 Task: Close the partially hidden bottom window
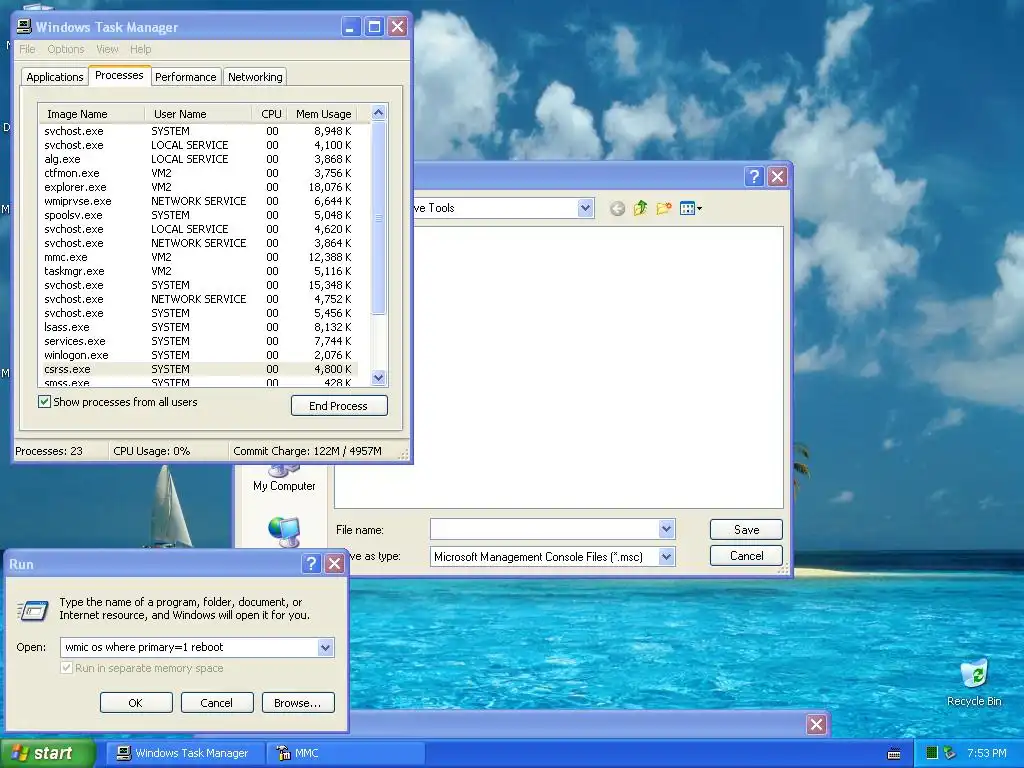(x=816, y=724)
